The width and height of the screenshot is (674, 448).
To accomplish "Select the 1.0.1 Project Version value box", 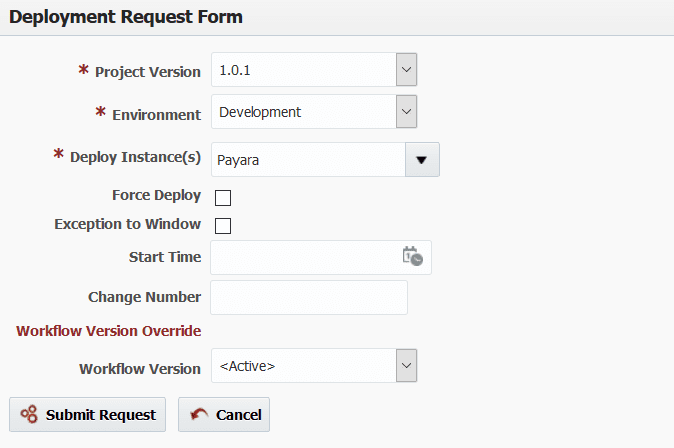I will (x=304, y=70).
